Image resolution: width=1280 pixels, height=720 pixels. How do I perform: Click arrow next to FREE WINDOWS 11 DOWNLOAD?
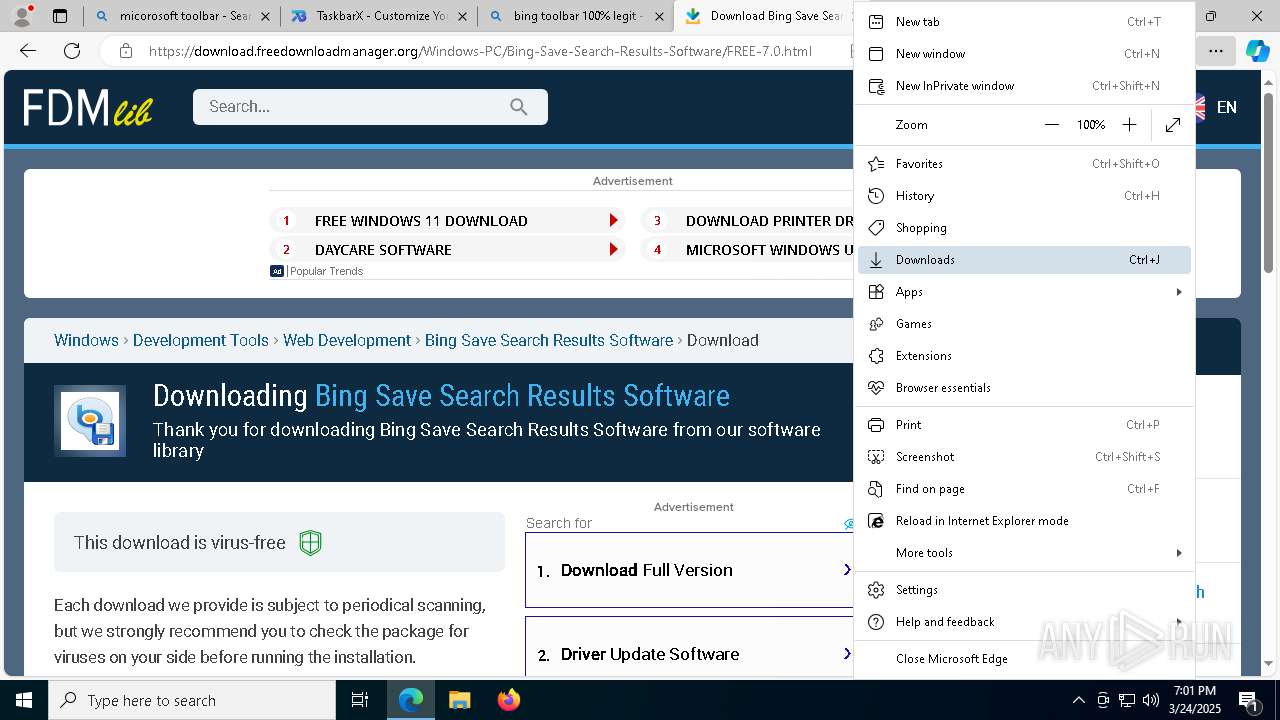coord(614,221)
